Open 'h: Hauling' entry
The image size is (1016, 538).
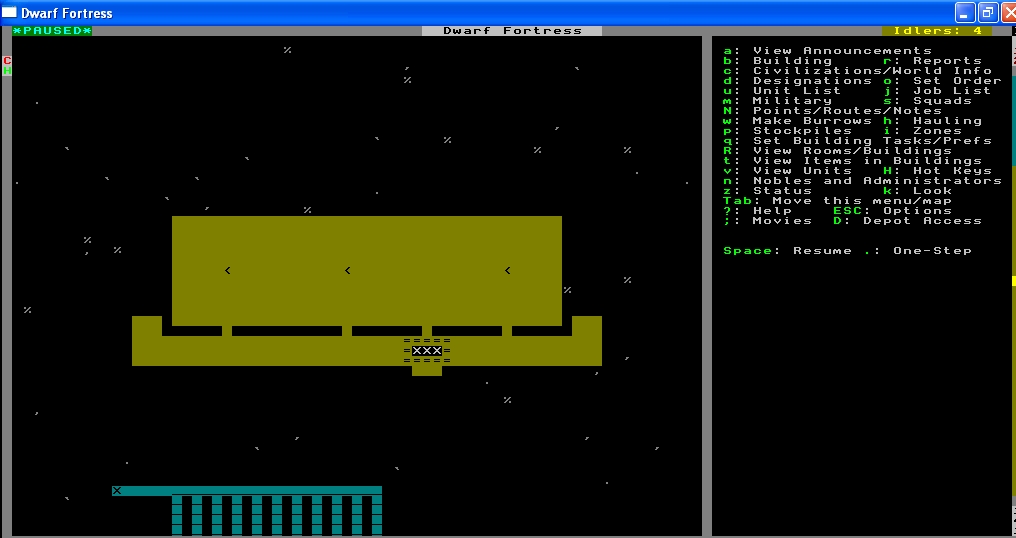(x=932, y=121)
